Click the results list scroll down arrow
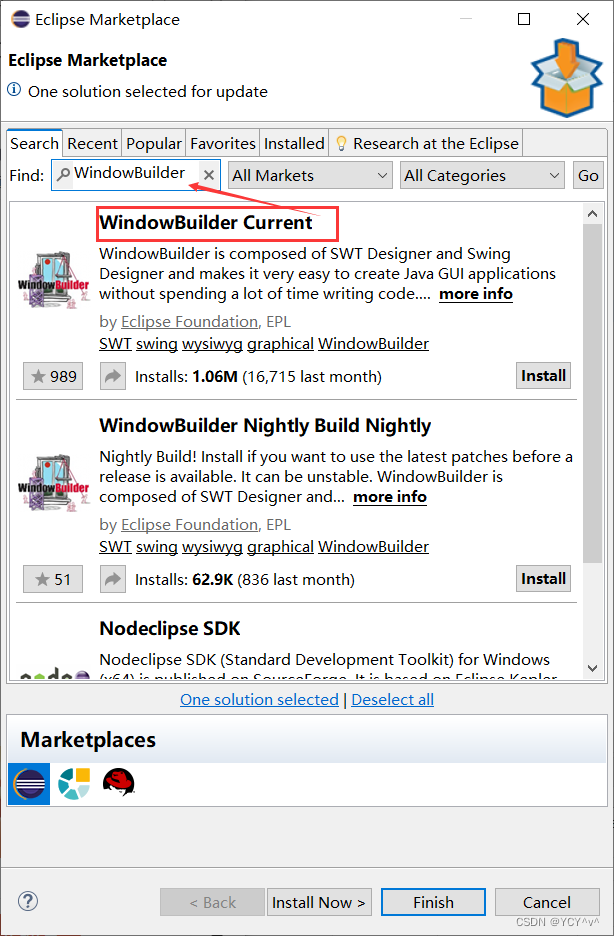Screen dimensions: 614x936 tap(593, 668)
